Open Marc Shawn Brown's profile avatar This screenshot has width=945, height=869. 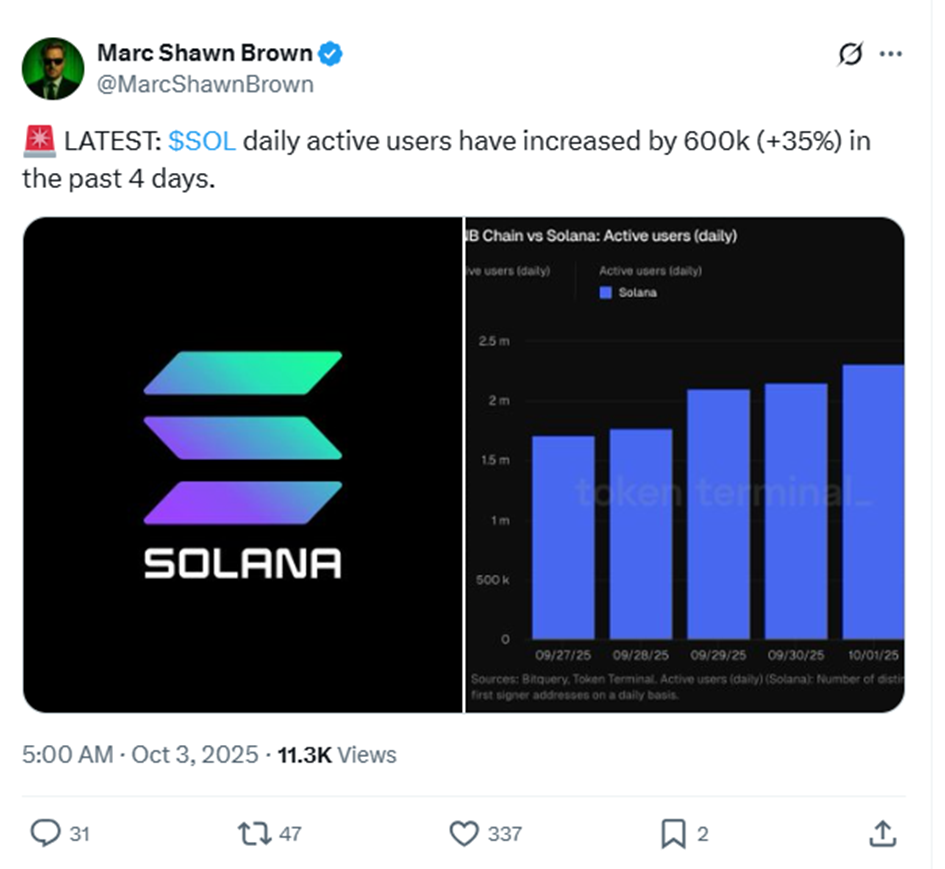53,69
